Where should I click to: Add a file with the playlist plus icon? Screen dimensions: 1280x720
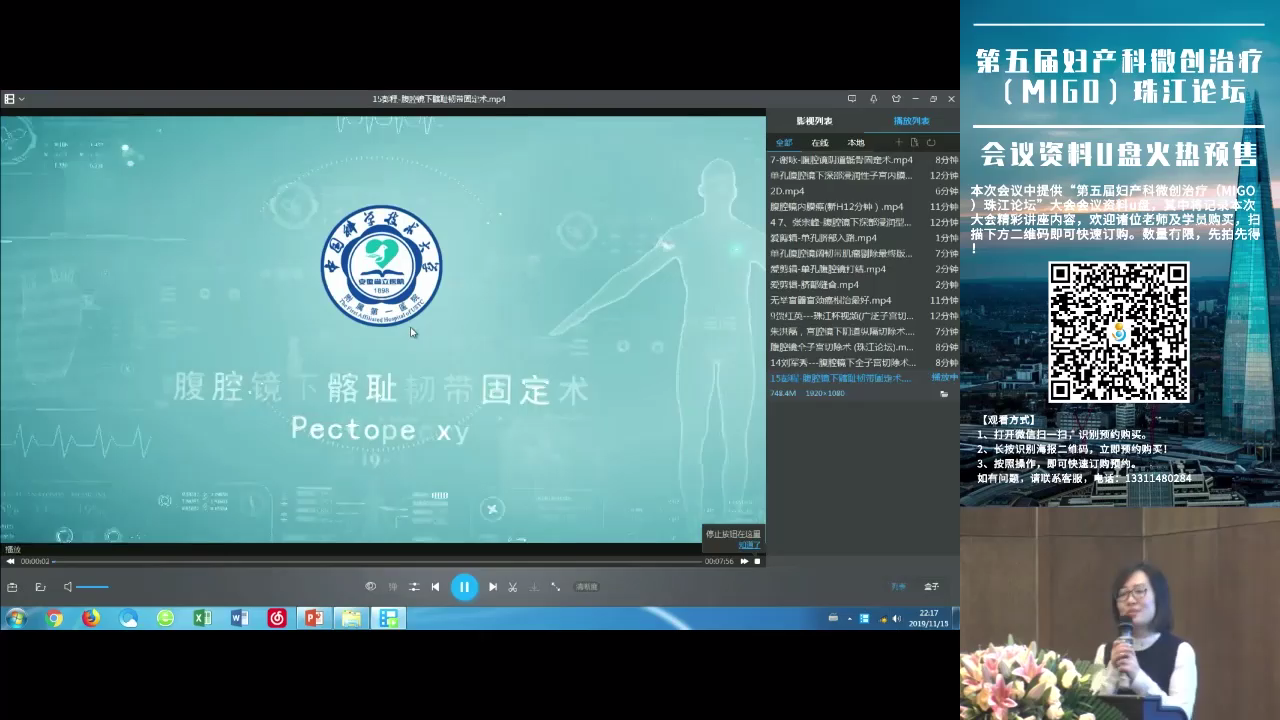898,143
